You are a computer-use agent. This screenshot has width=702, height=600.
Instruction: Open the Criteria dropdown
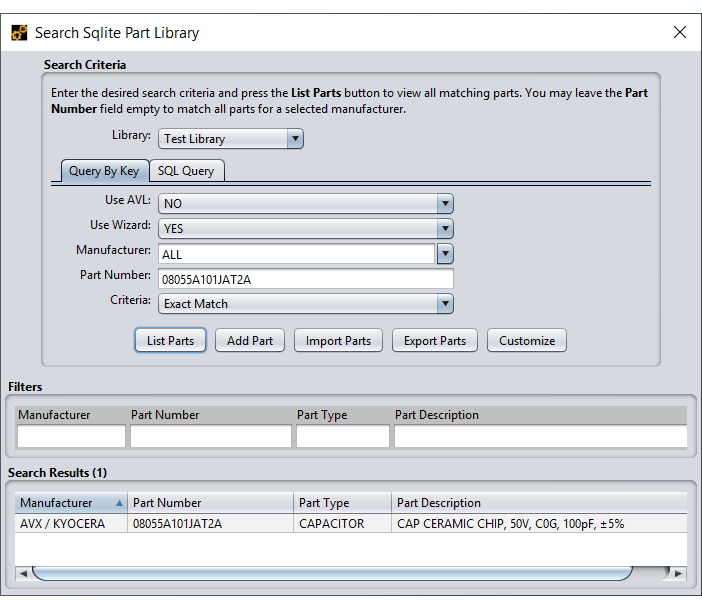coord(306,304)
